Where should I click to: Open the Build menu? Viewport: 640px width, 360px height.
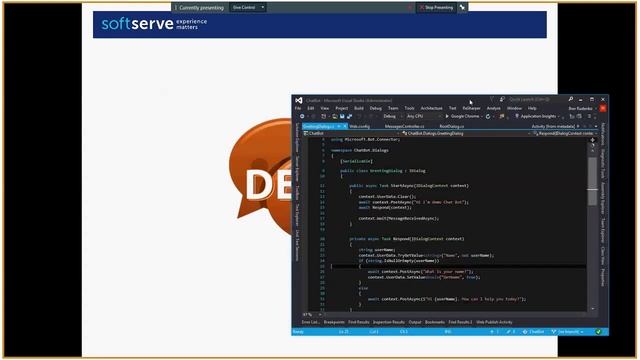pyautogui.click(x=359, y=108)
